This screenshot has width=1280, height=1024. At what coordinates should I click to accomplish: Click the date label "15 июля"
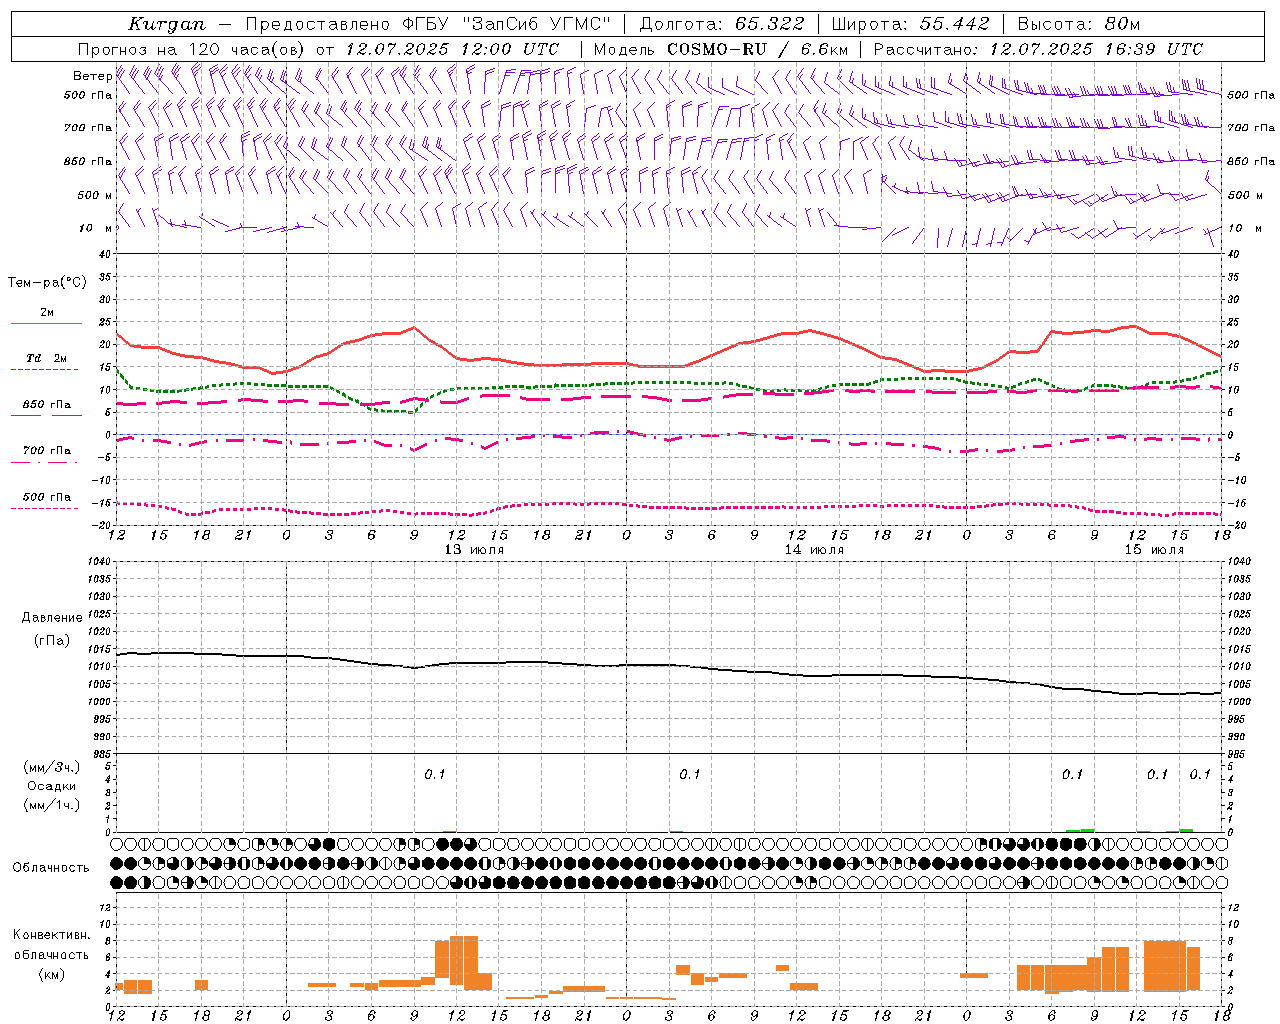tap(1154, 550)
